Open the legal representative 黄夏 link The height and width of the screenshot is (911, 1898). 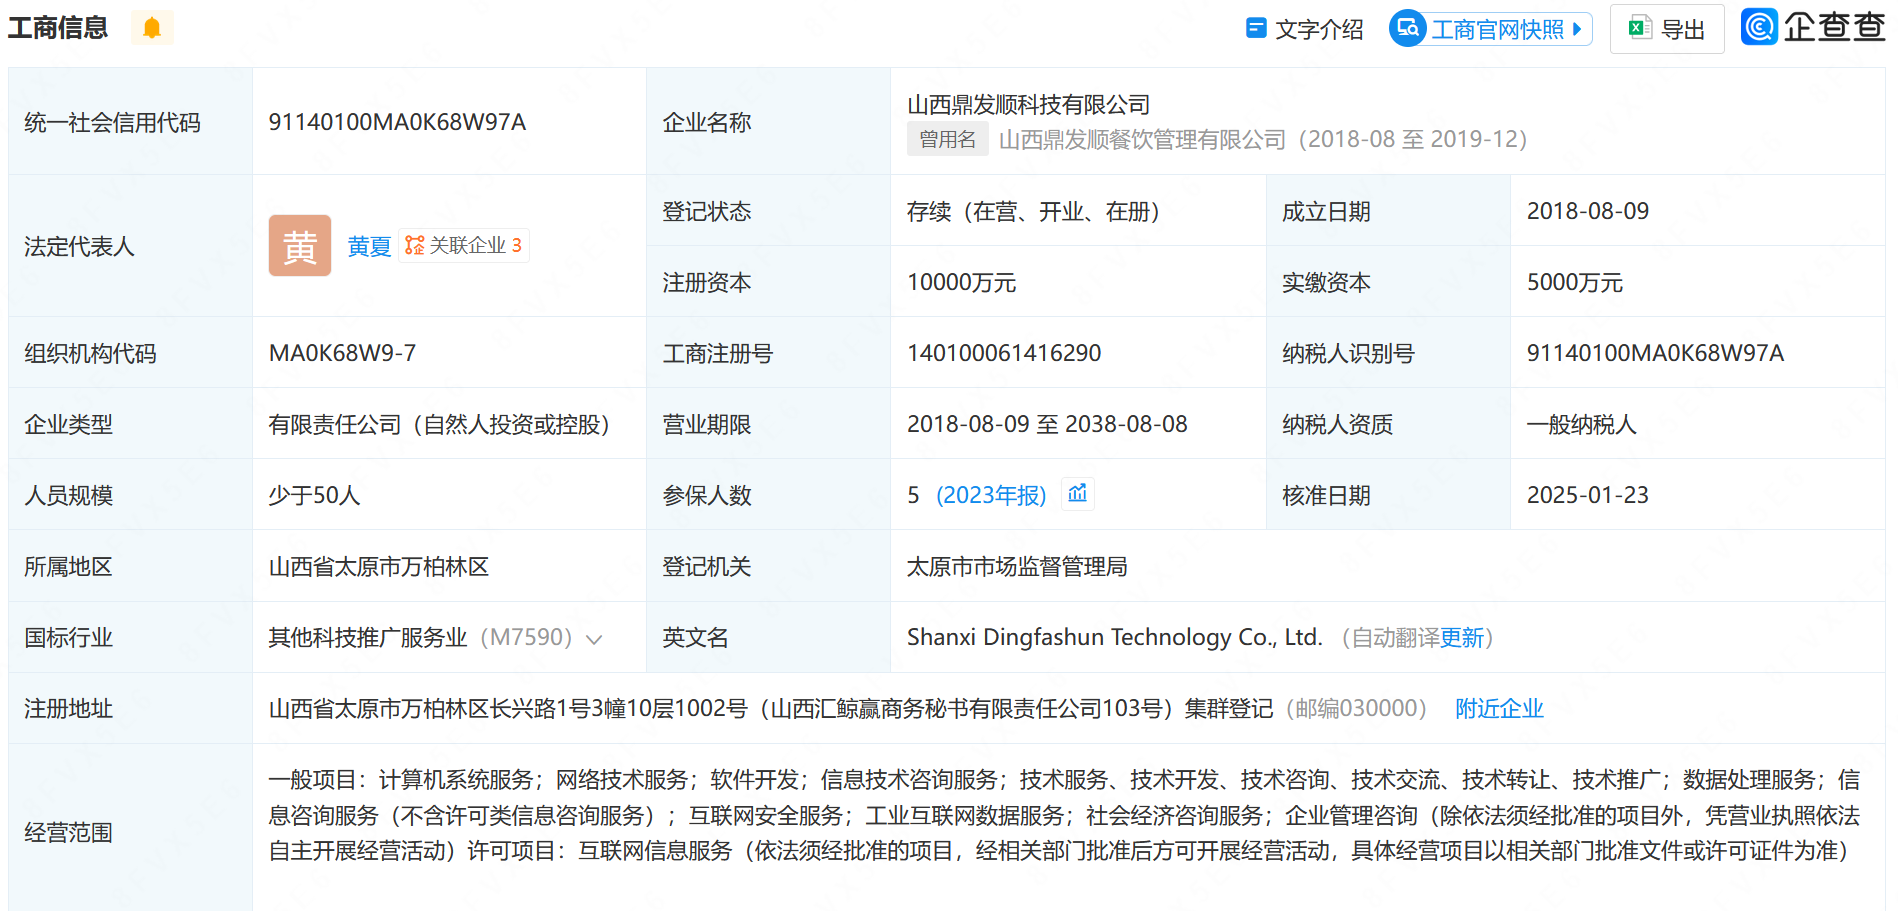pos(369,247)
